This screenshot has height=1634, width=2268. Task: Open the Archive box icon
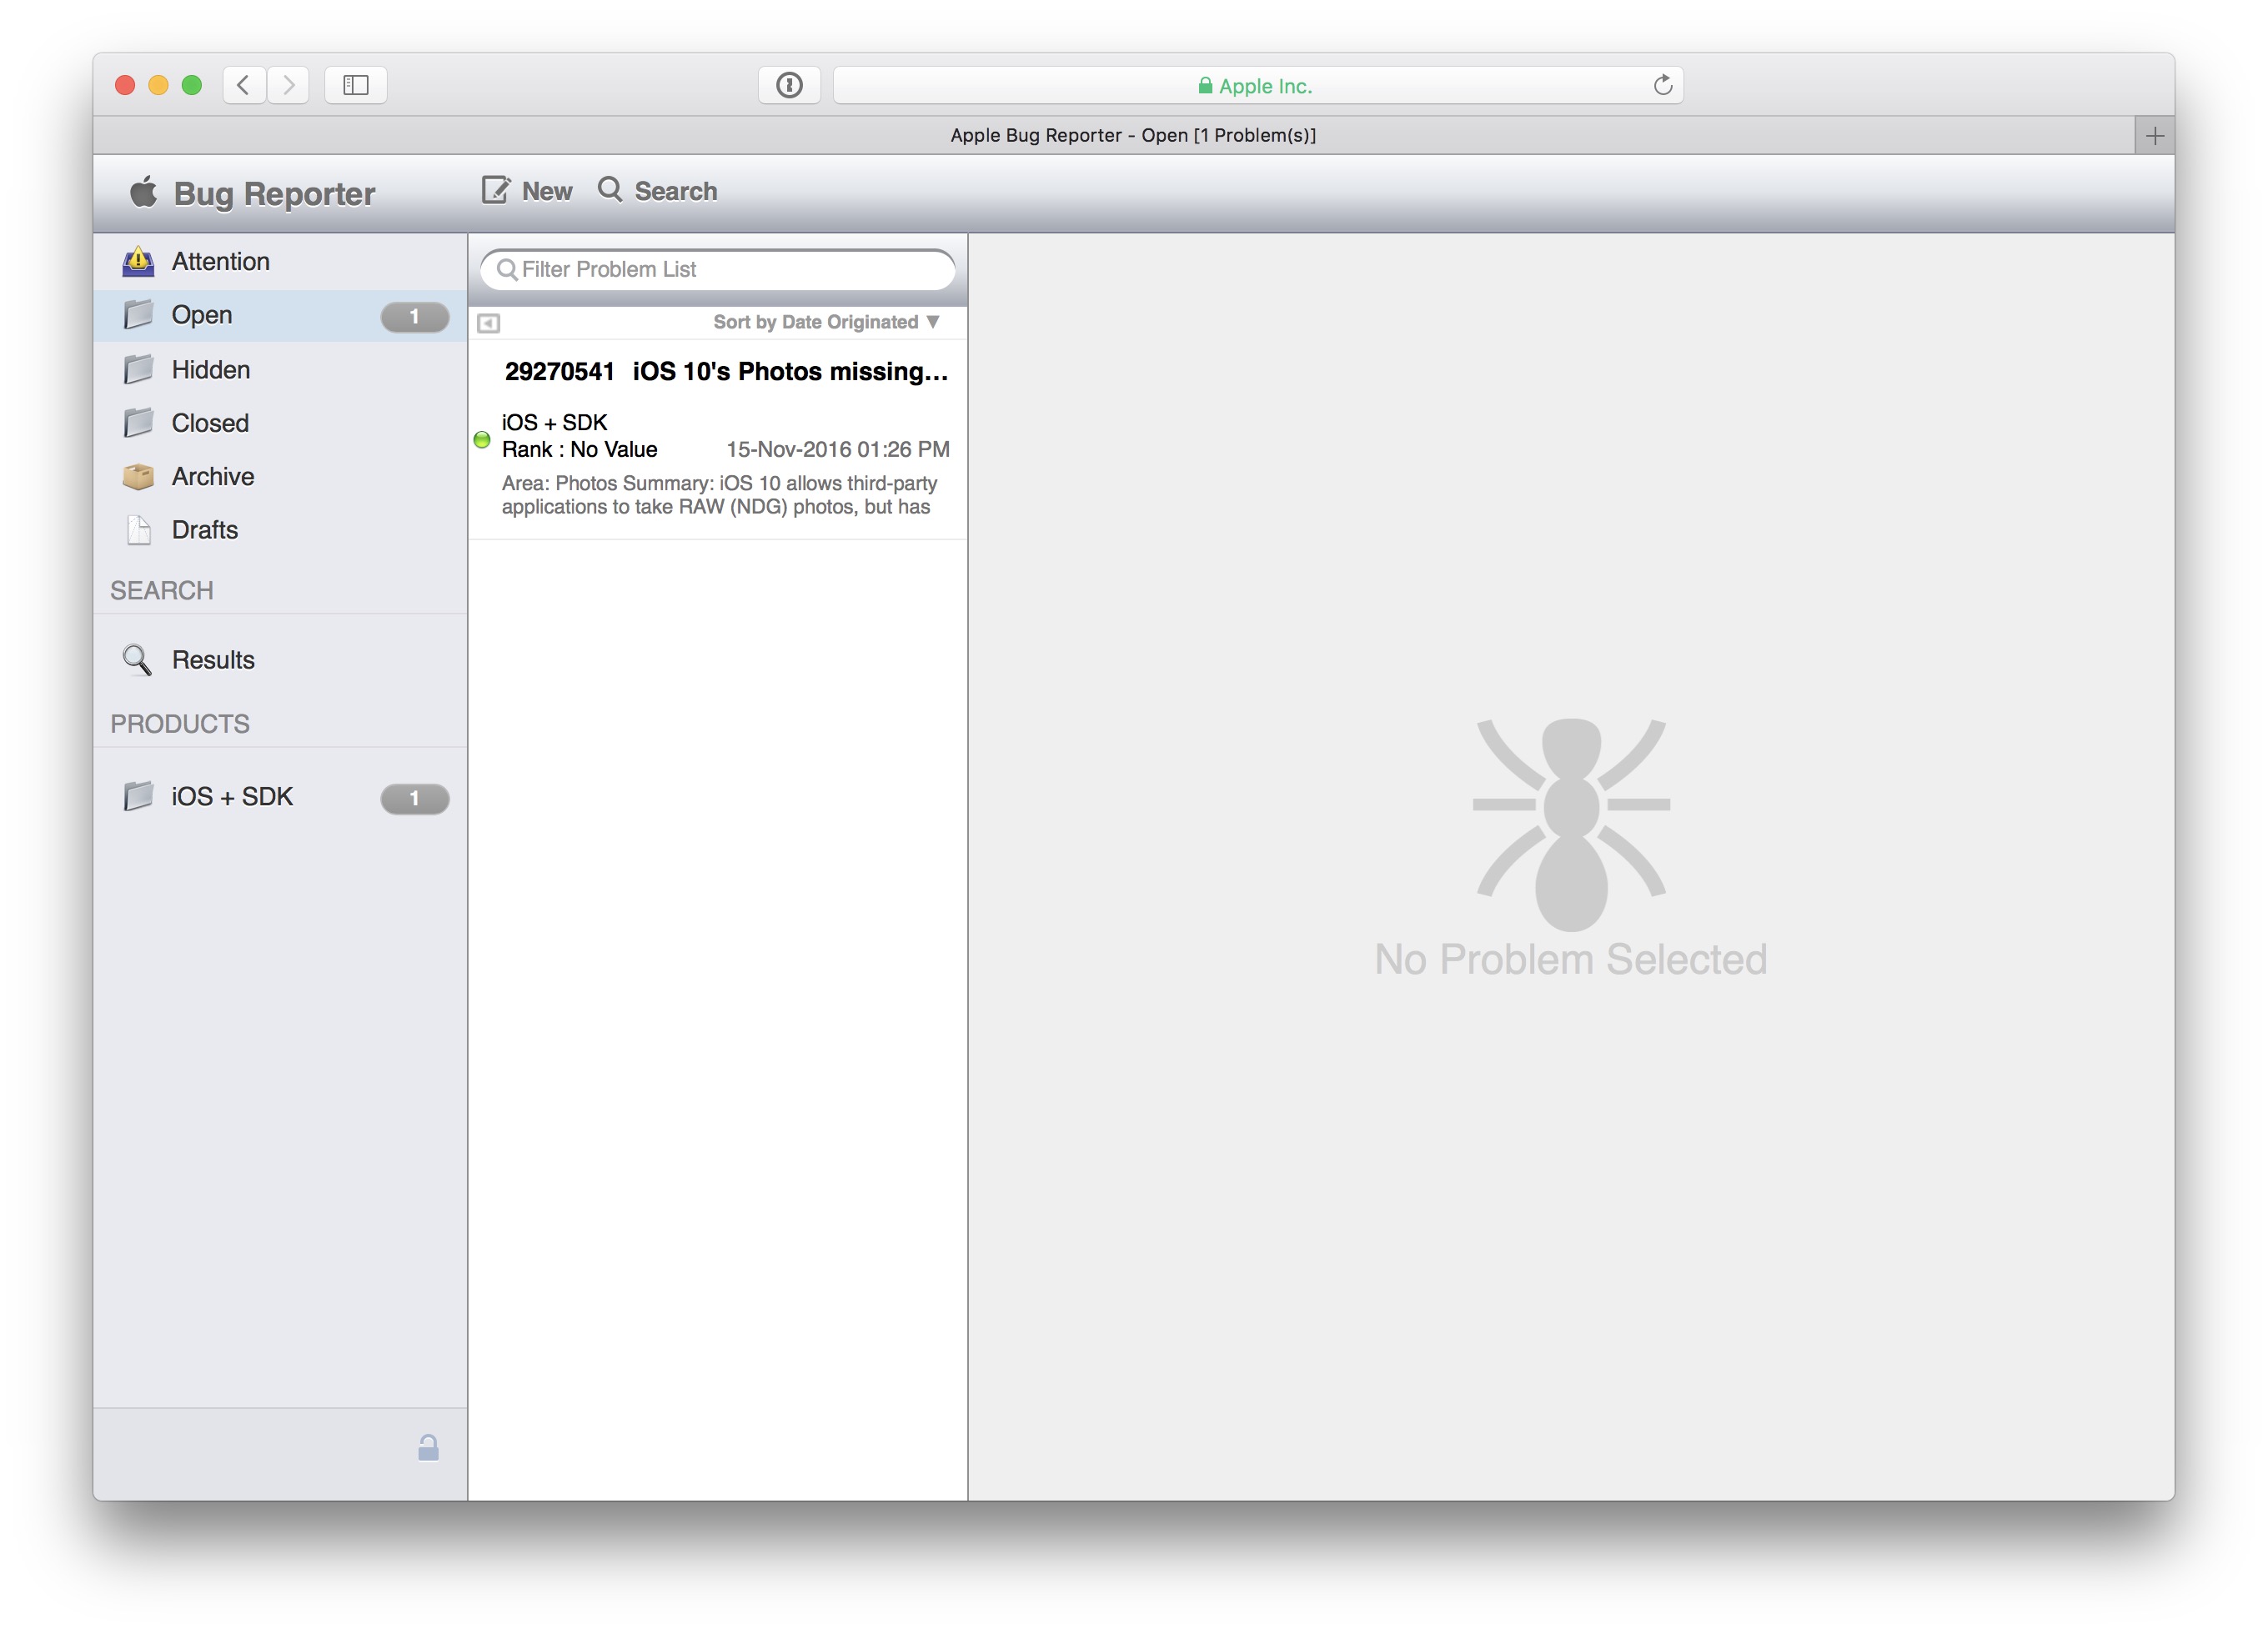(138, 476)
